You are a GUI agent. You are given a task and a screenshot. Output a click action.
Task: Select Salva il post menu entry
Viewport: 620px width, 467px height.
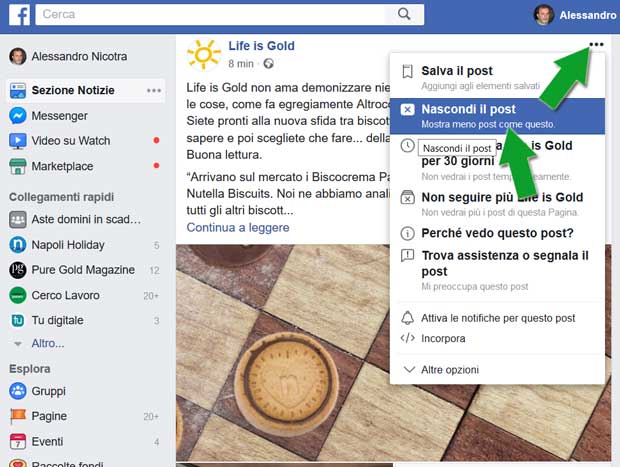pyautogui.click(x=497, y=78)
